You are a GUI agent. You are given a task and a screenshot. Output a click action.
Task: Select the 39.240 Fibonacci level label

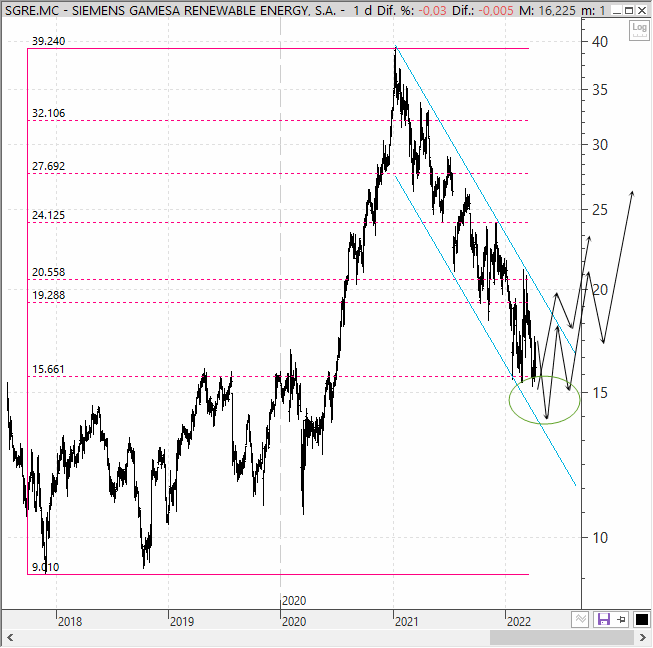pos(49,41)
